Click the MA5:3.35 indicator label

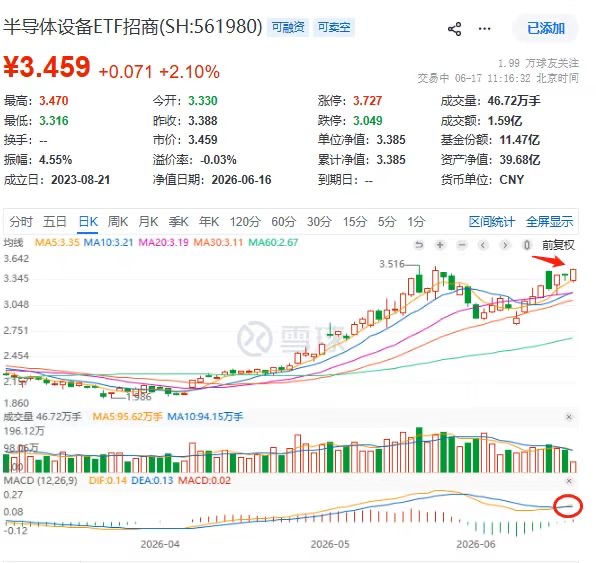[57, 242]
